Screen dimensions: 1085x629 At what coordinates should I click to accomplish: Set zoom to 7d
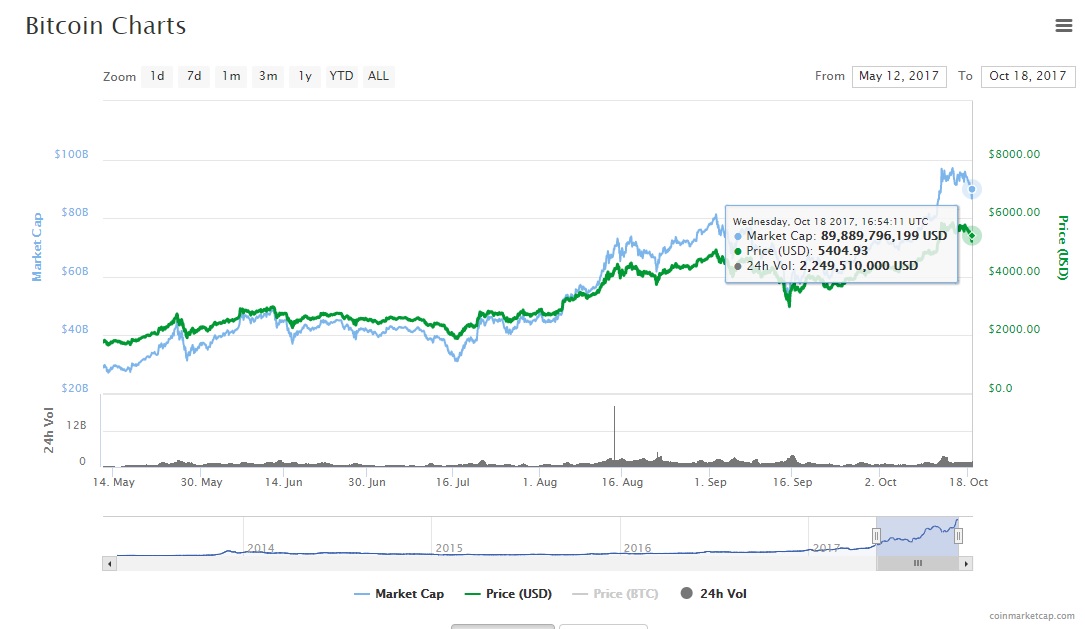pos(194,76)
